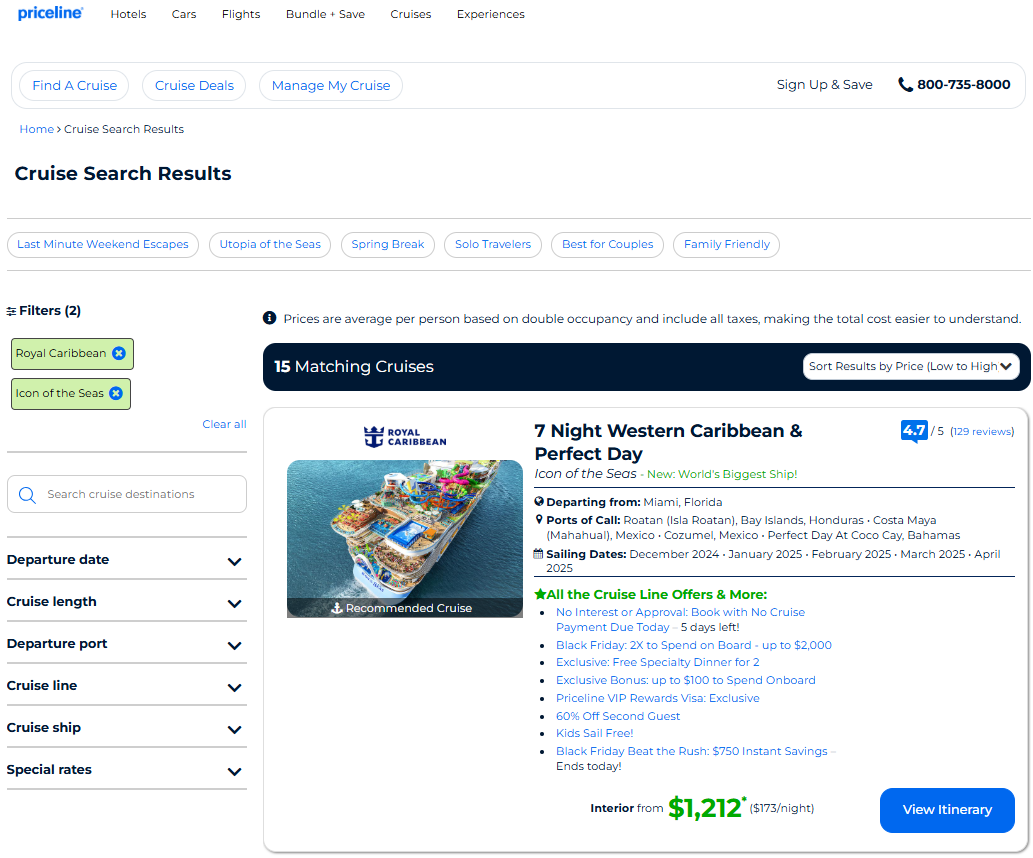
Task: Open the Hotels menu
Action: [128, 14]
